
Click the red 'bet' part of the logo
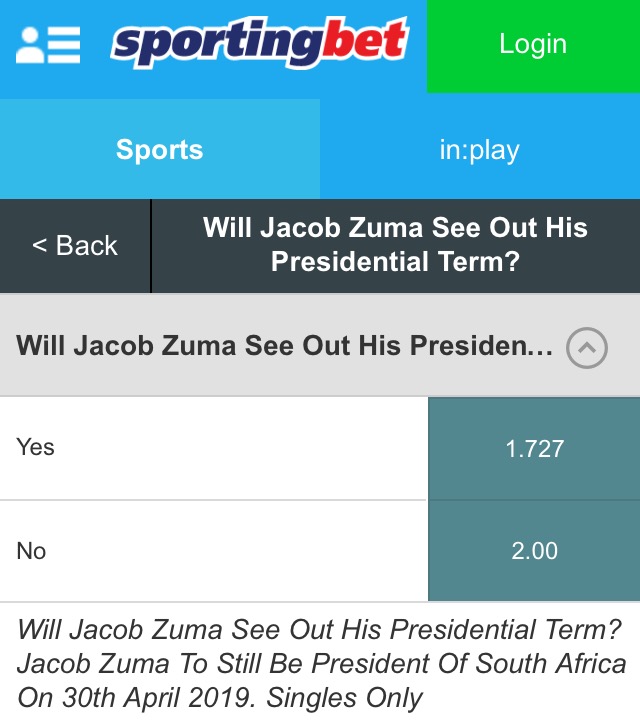click(362, 40)
